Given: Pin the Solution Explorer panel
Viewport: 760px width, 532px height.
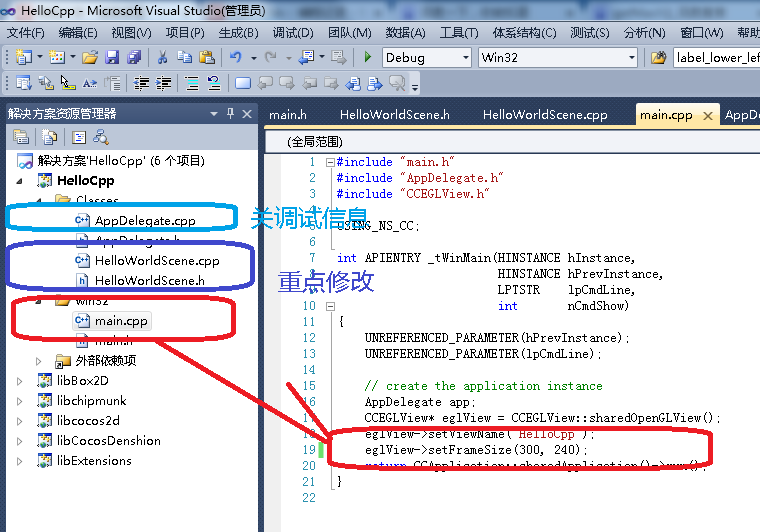Looking at the screenshot, I should pos(230,113).
